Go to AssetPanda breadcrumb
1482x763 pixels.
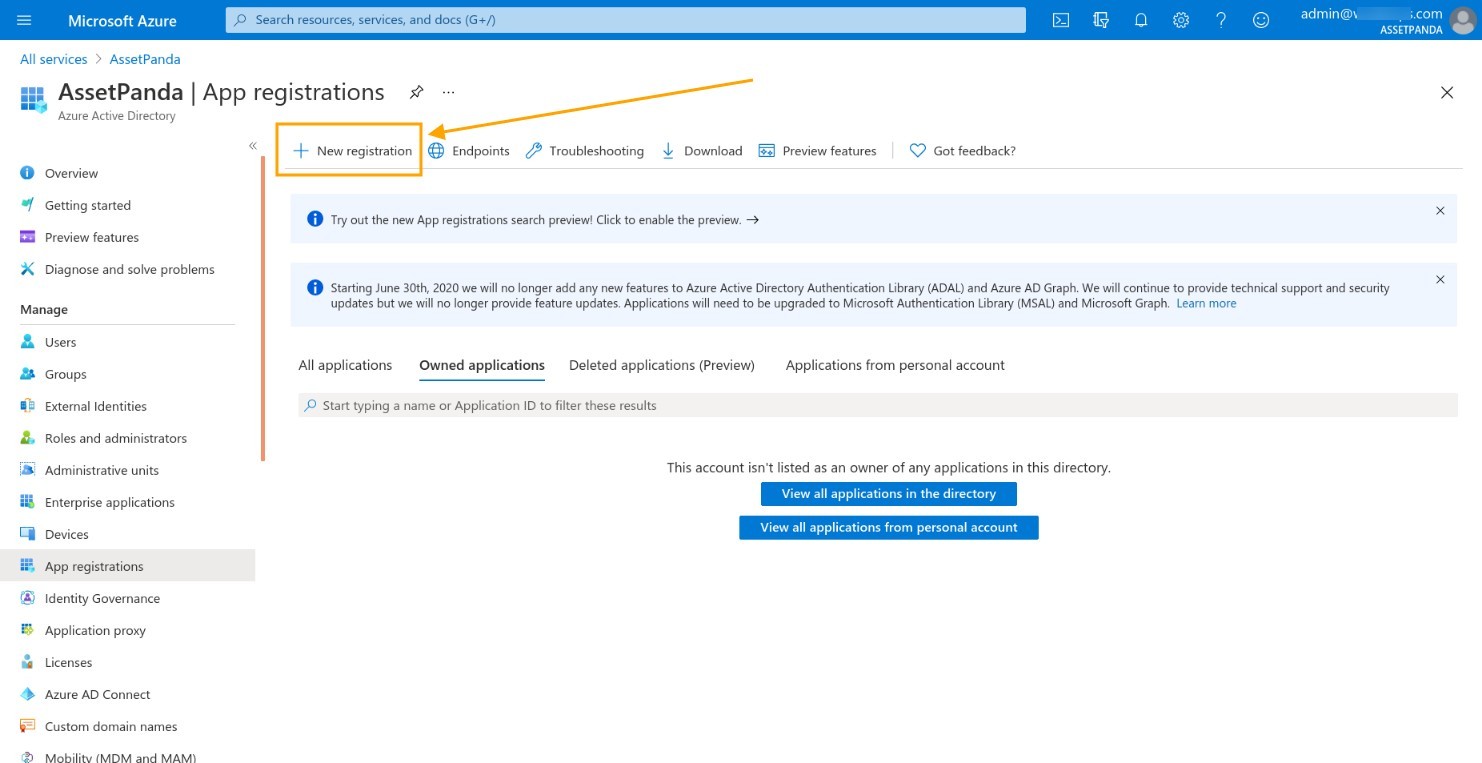(x=145, y=59)
